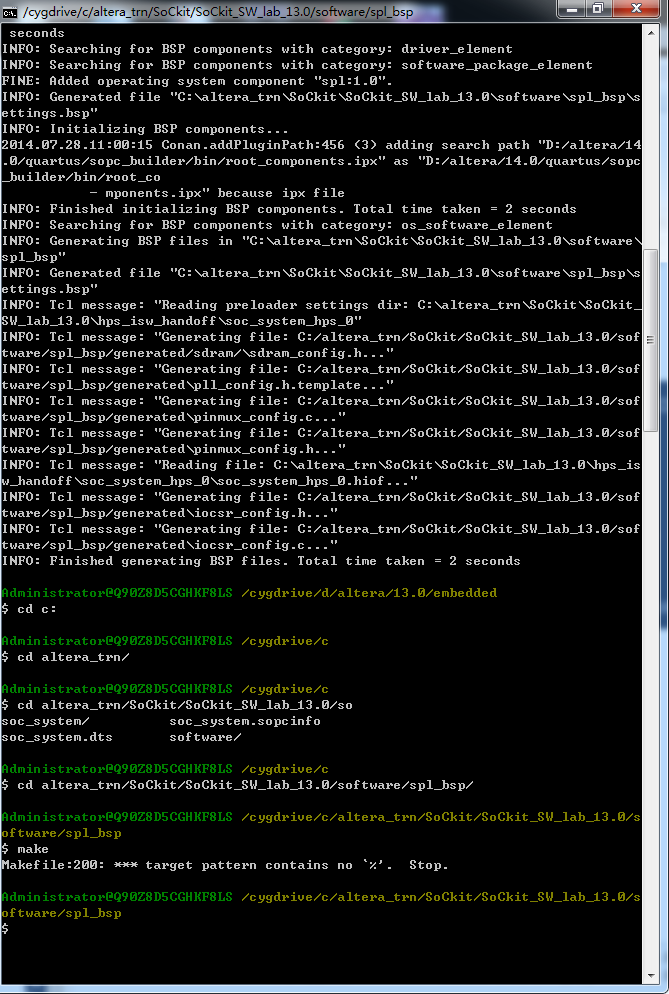Minimize the Cygwin terminal window
The width and height of the screenshot is (669, 994).
point(573,9)
